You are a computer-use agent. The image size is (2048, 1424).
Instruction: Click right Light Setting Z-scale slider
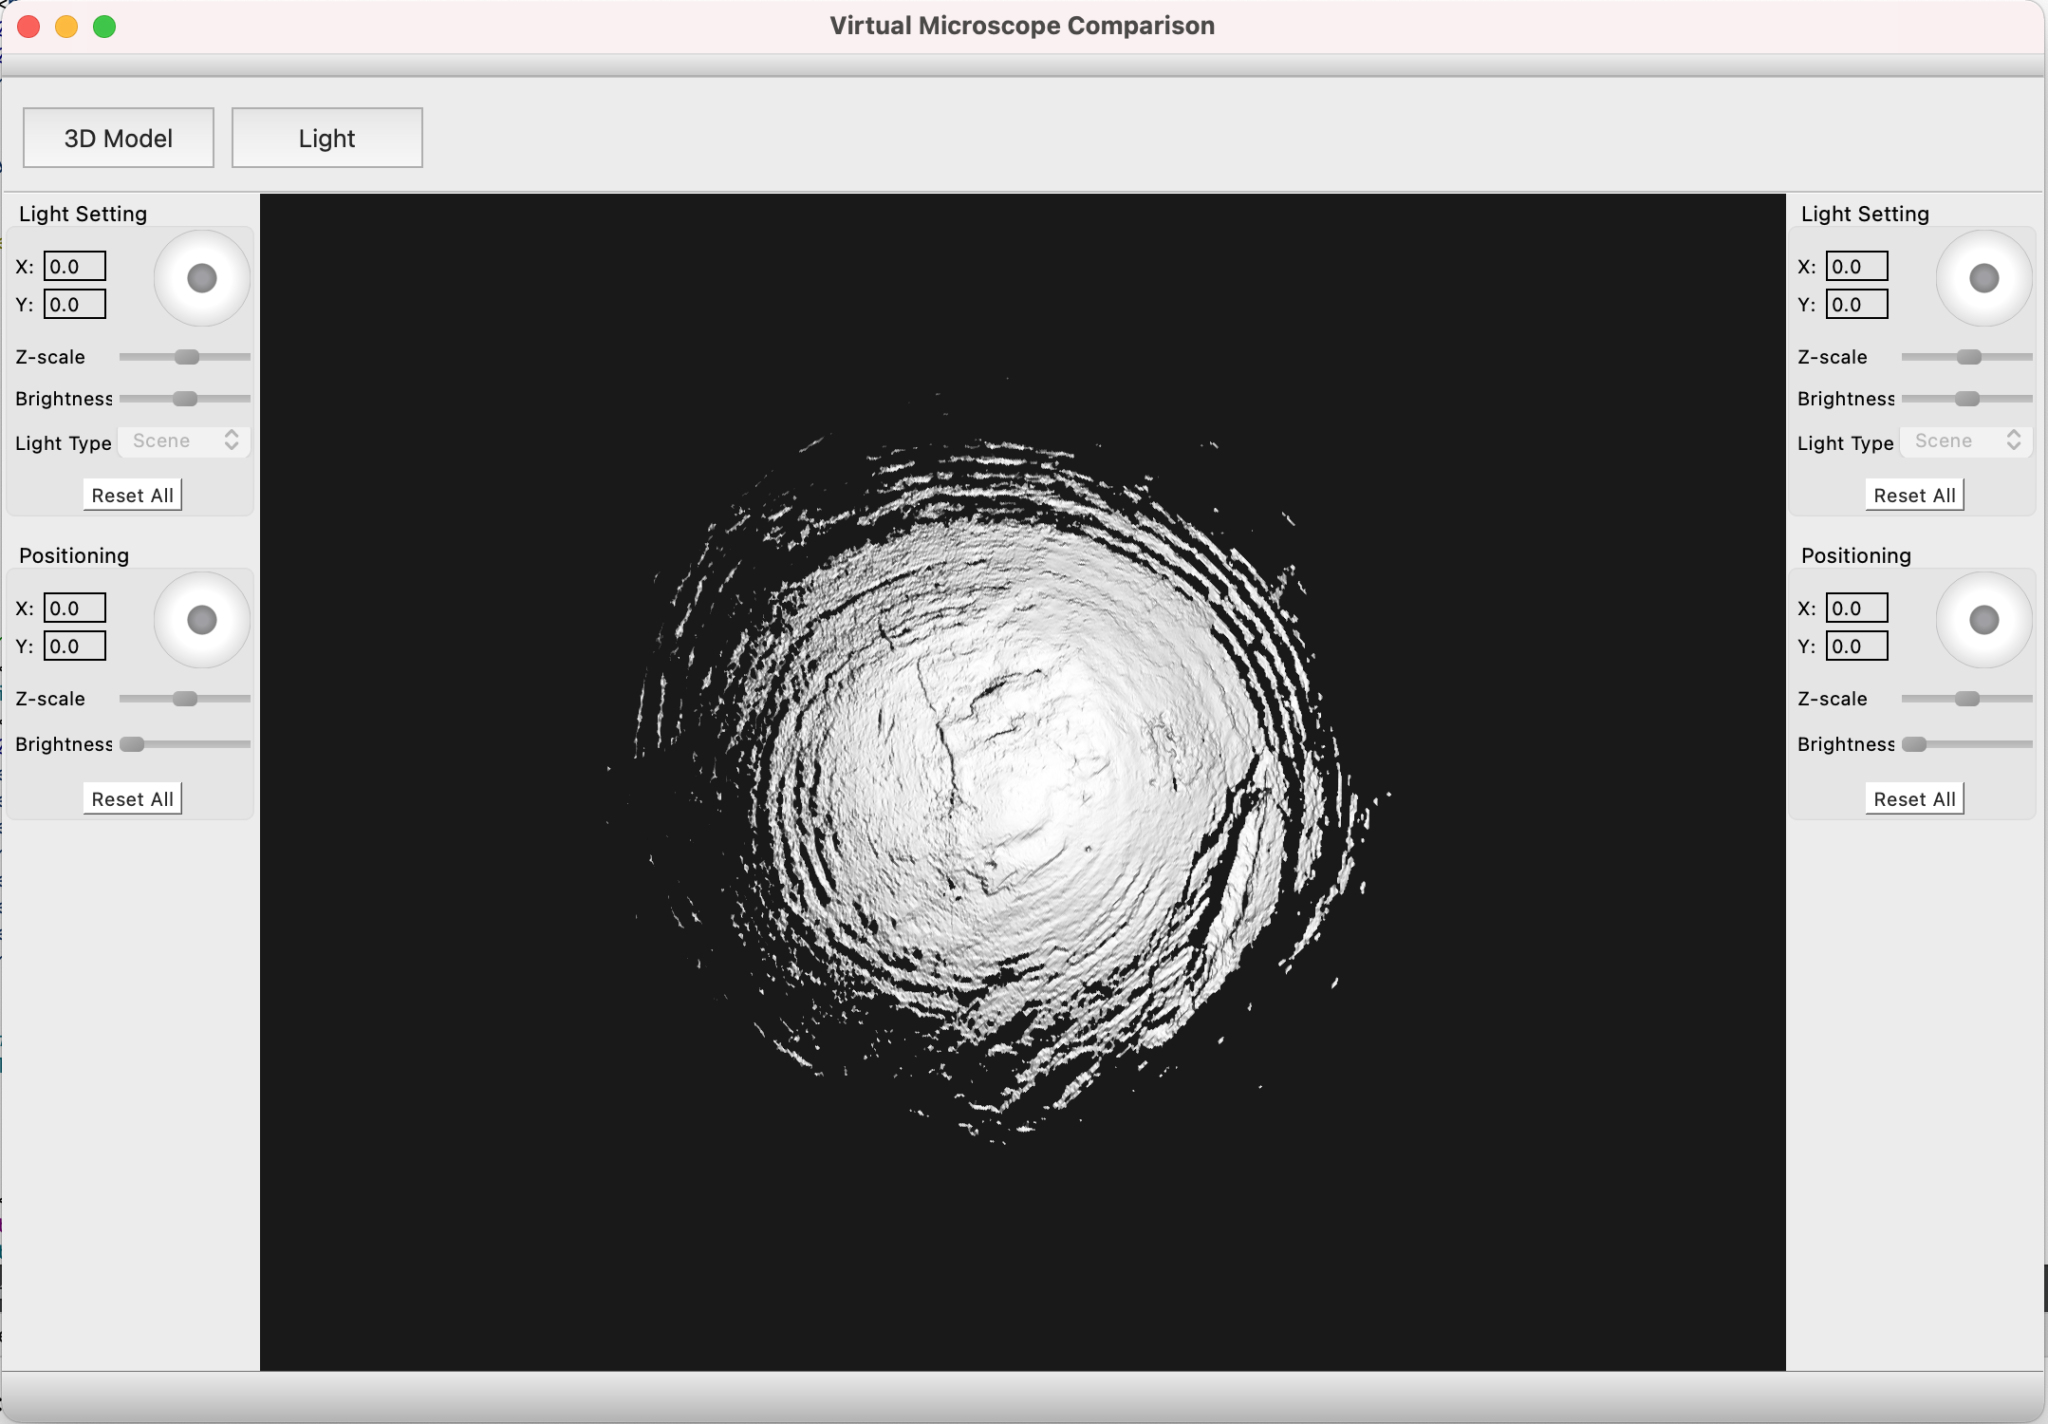click(1968, 357)
